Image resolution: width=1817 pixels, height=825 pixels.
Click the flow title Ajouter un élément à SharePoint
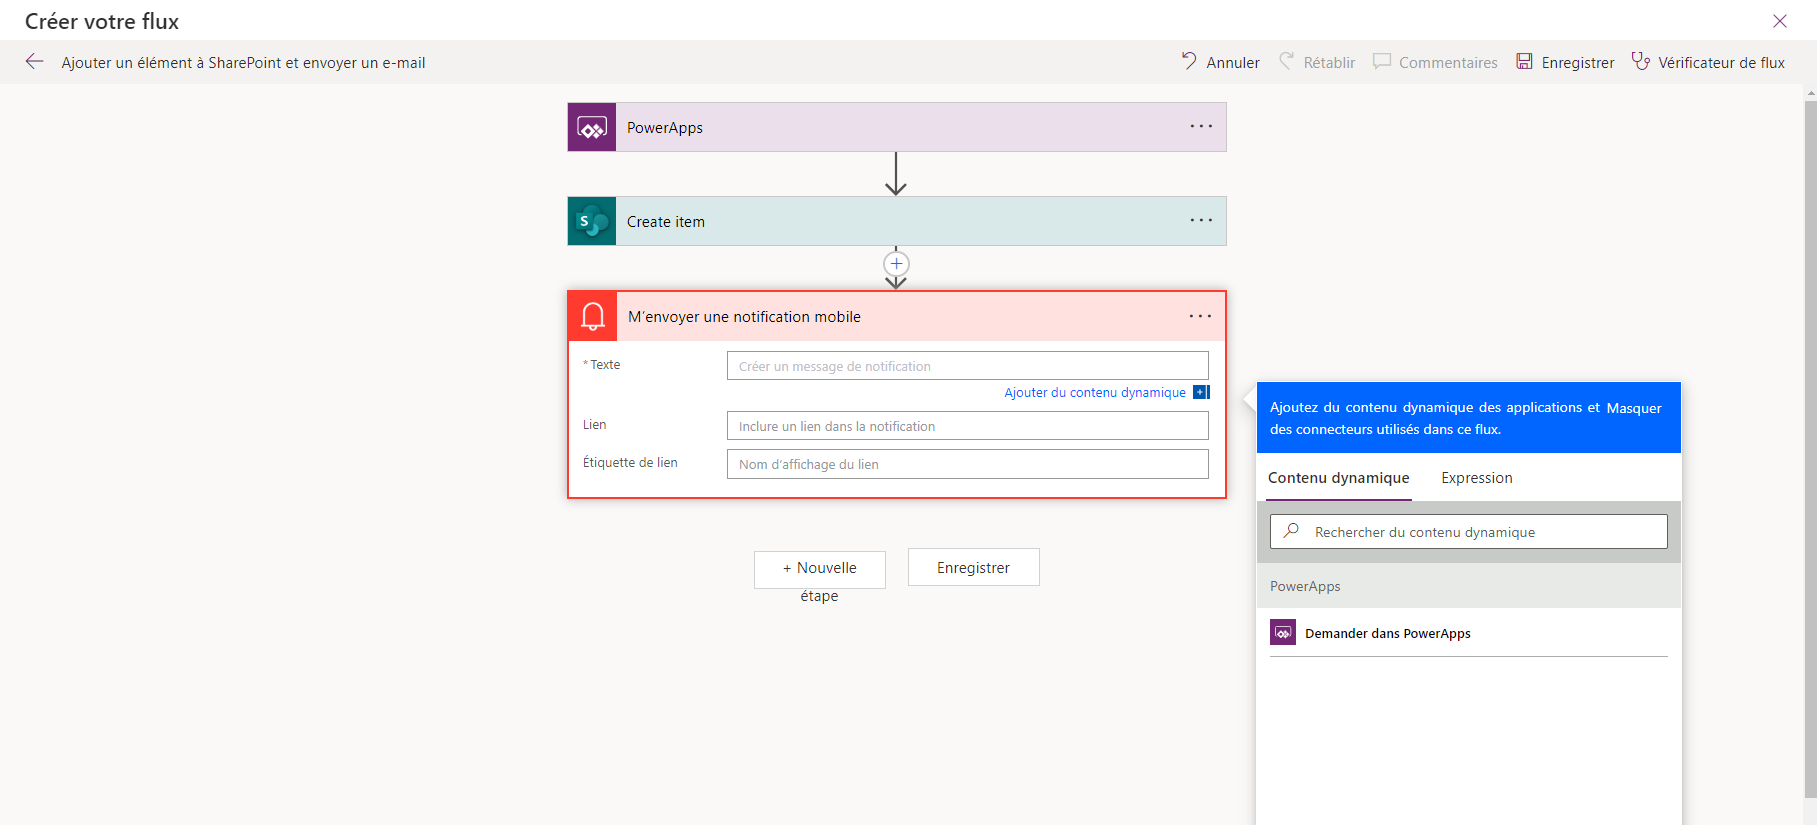pos(243,62)
